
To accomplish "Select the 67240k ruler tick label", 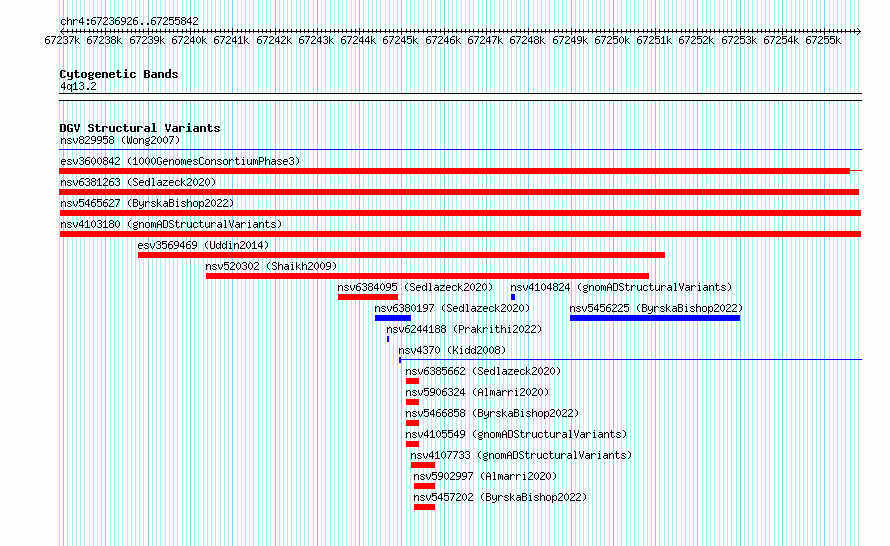I will pos(189,40).
